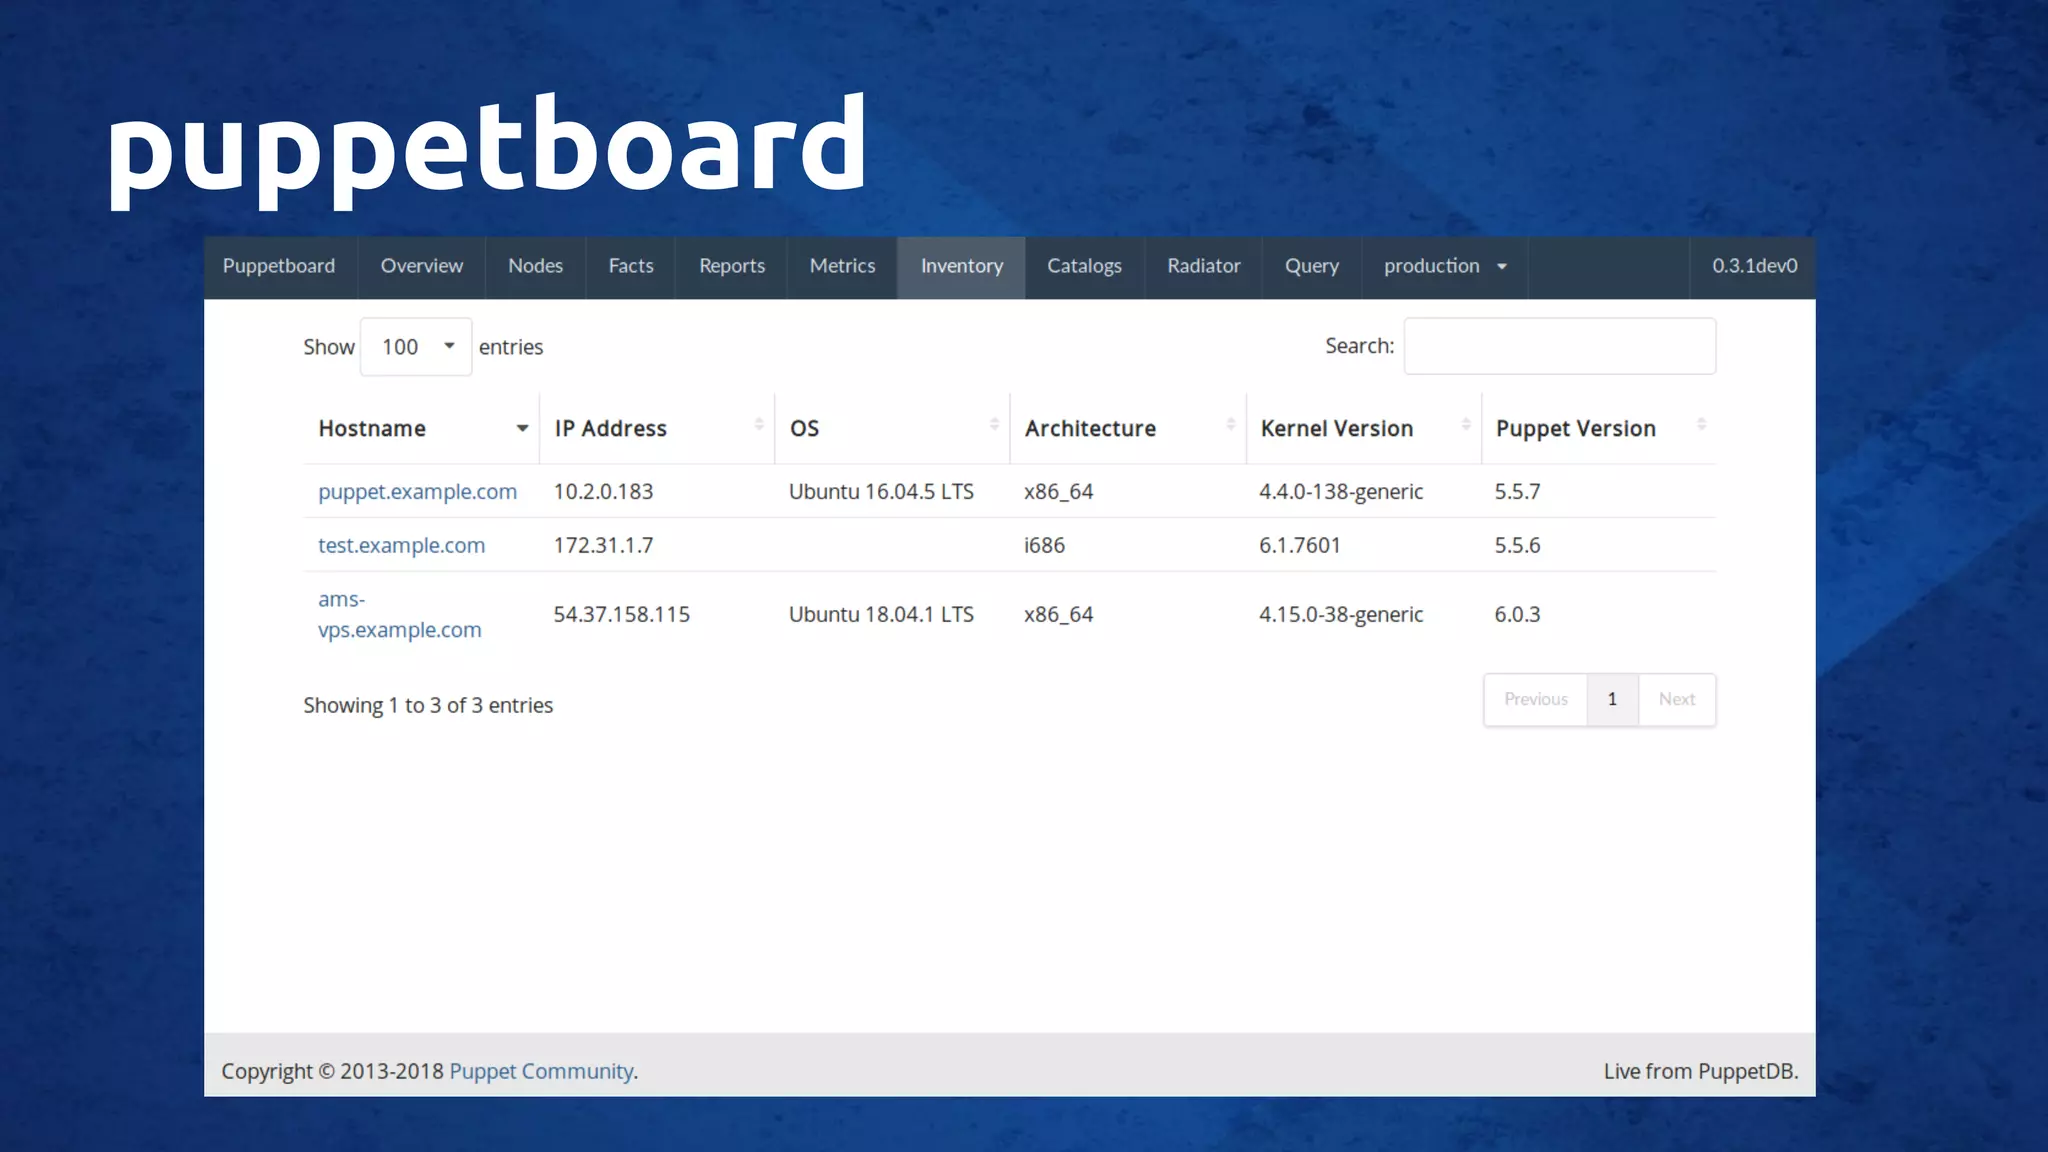Open the Puppet Community link
The width and height of the screenshot is (2048, 1152).
(541, 1072)
